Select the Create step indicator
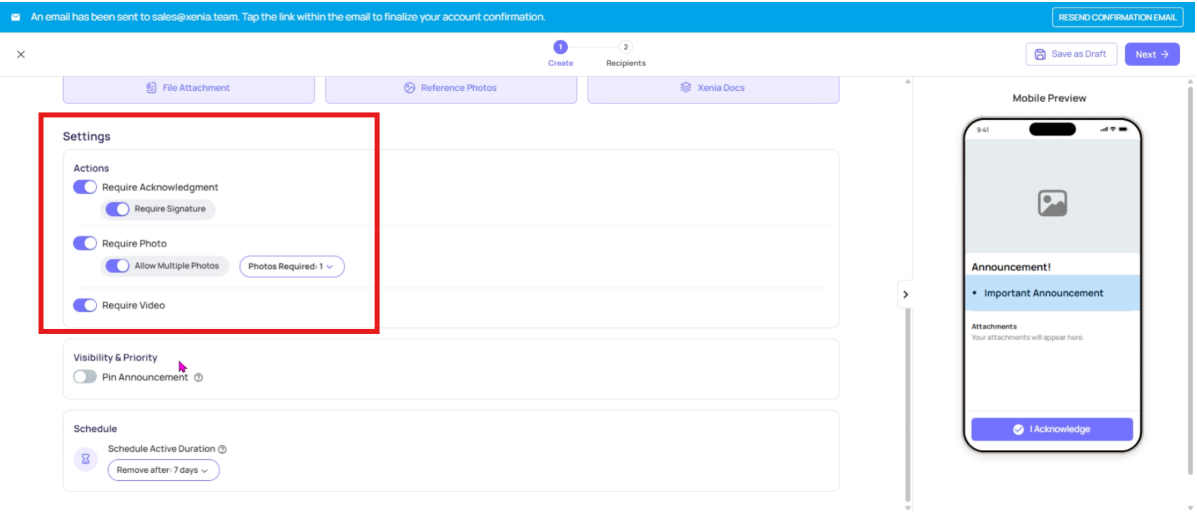Viewport: 1197px width, 520px height. point(560,48)
